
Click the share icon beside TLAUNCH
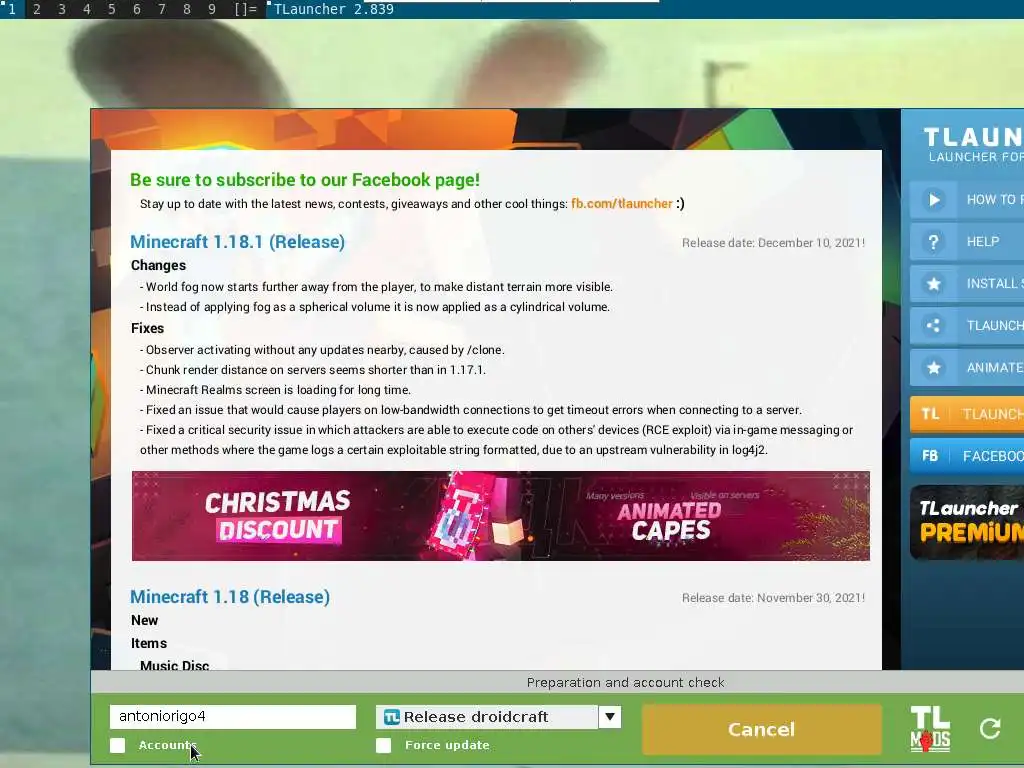pyautogui.click(x=934, y=325)
